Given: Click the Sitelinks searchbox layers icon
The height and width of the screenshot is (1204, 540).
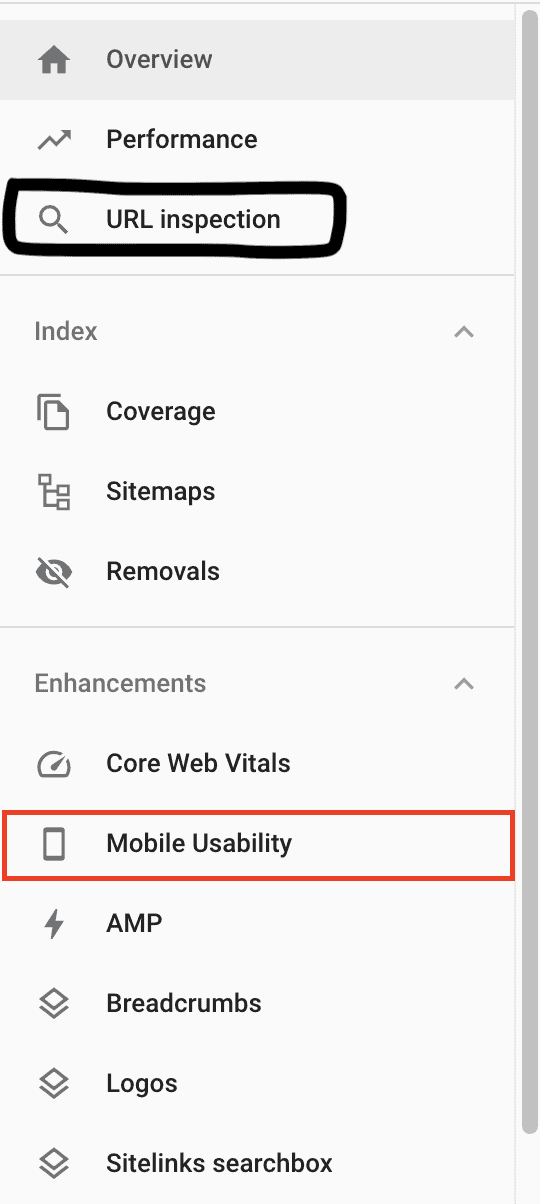Looking at the screenshot, I should 54,1164.
